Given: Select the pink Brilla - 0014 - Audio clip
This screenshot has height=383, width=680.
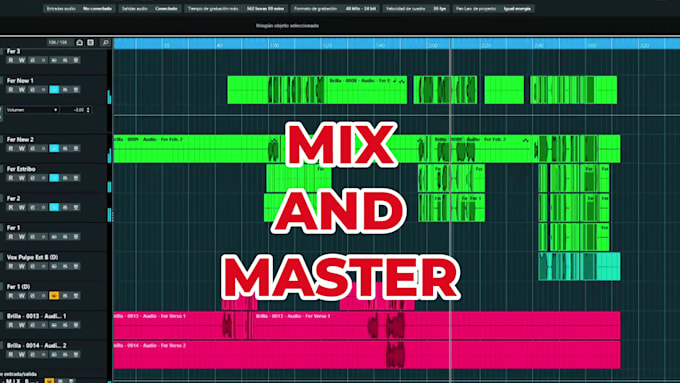Looking at the screenshot, I should click(x=367, y=354).
